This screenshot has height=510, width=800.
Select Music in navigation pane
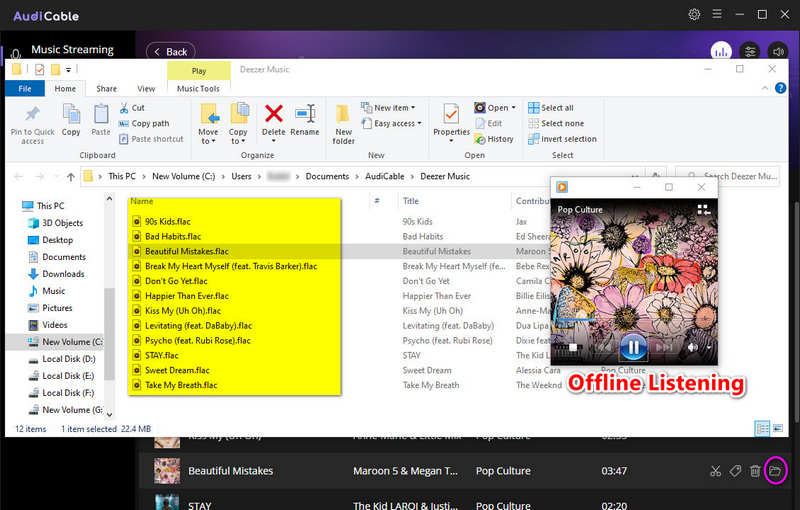(x=54, y=291)
